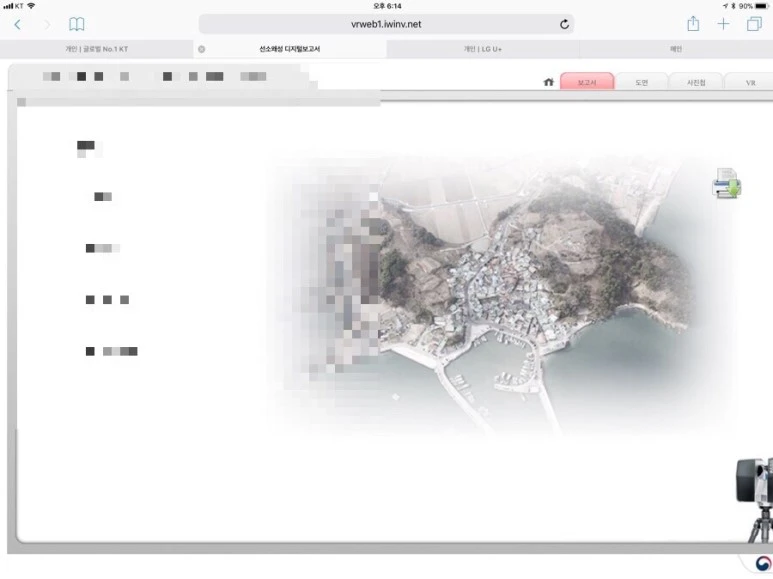Click the printer download icon
Image resolution: width=773 pixels, height=579 pixels.
click(727, 183)
